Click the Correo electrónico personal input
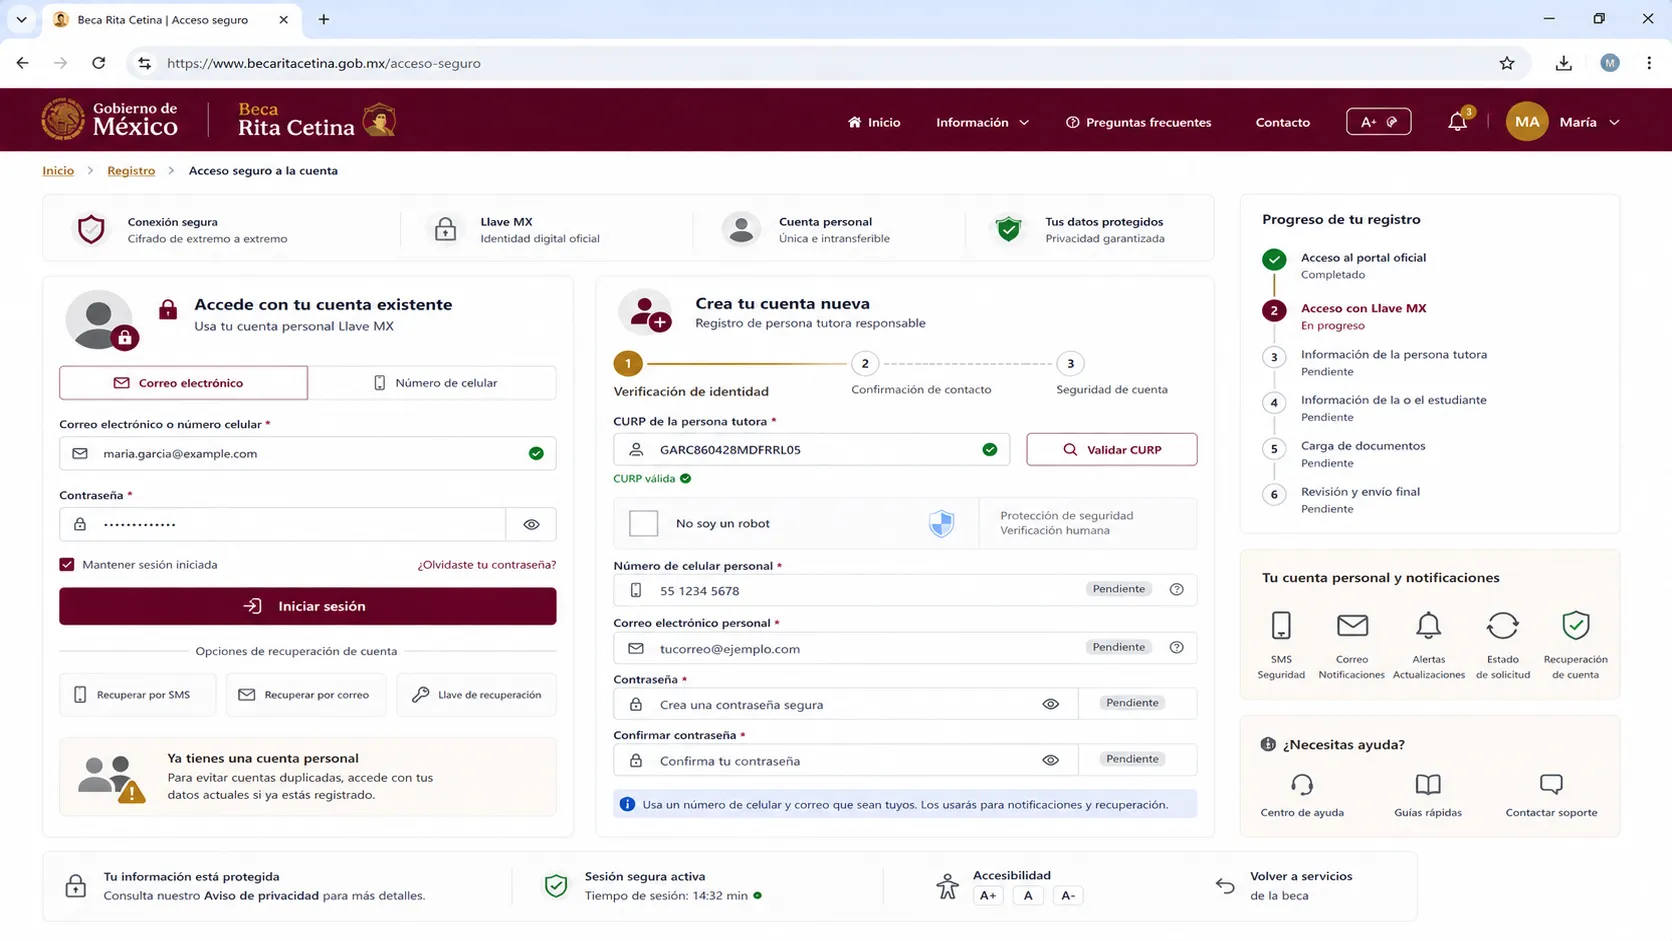Screen dimensions: 1672x941 coord(905,648)
